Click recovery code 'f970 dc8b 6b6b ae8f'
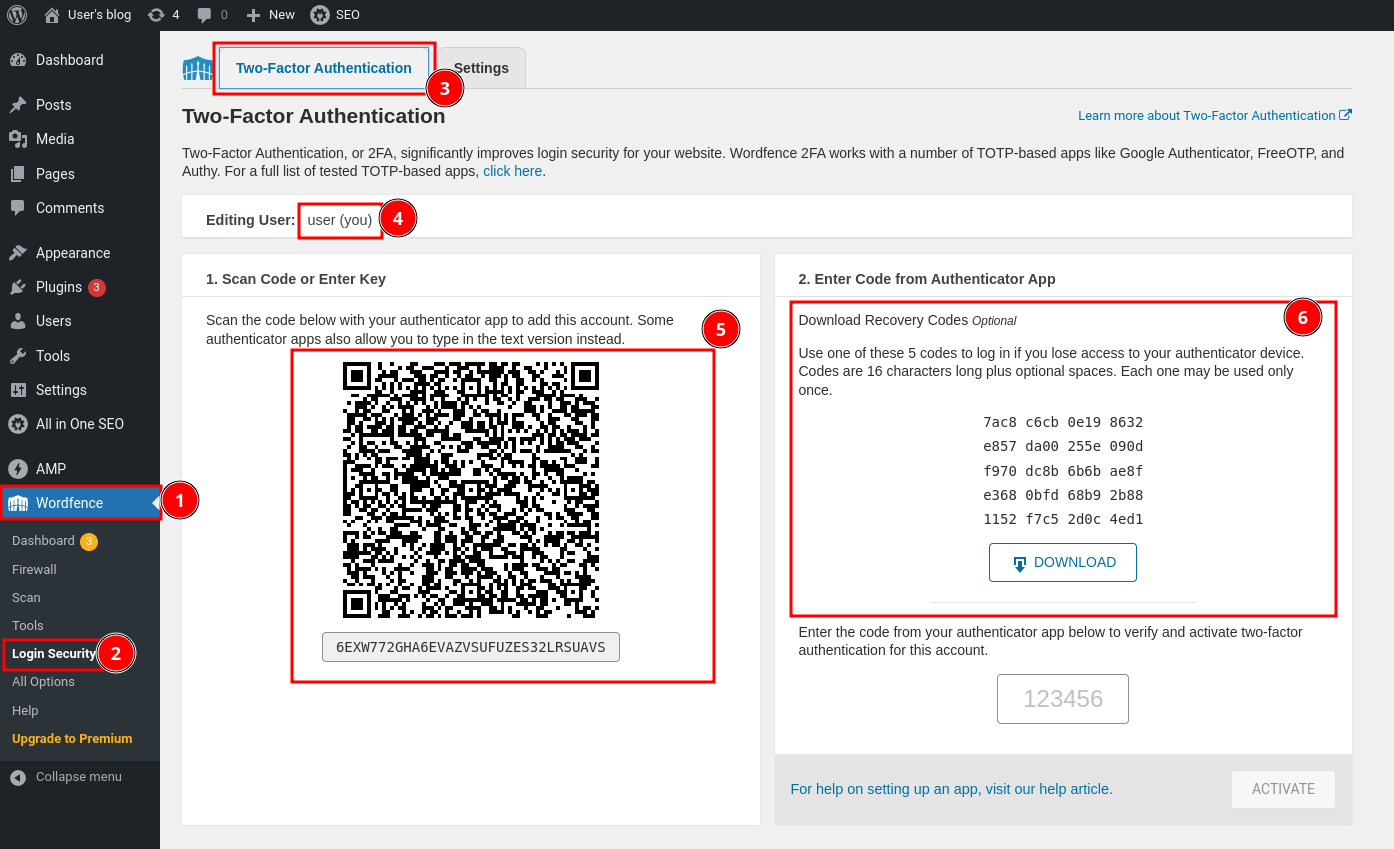 pos(1063,471)
